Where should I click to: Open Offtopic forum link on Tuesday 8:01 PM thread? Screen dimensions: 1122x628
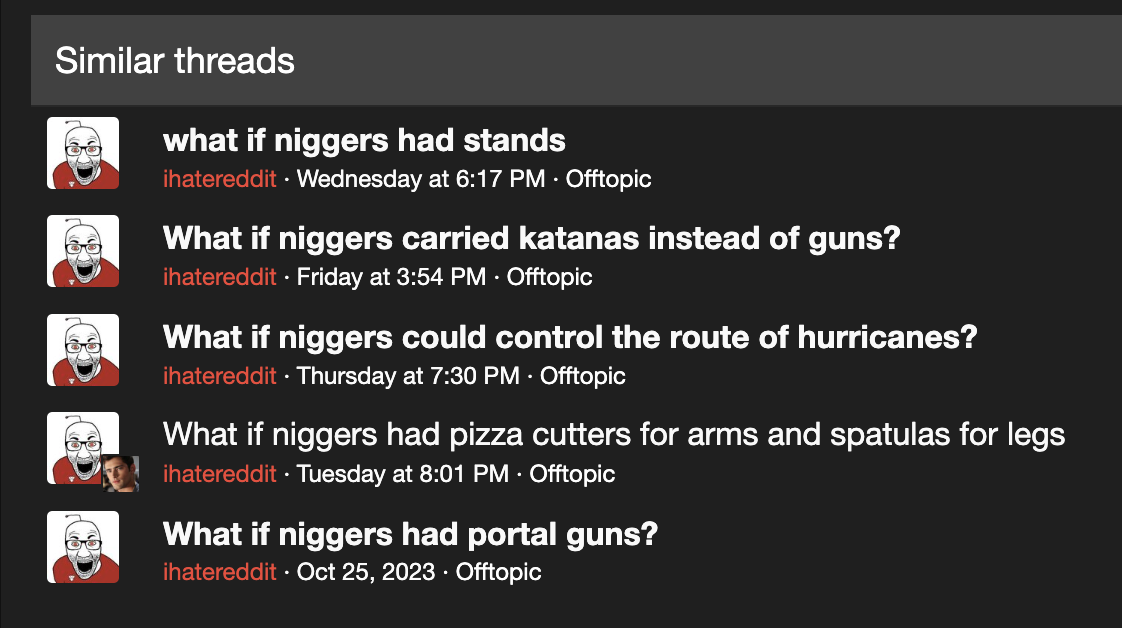pos(572,474)
